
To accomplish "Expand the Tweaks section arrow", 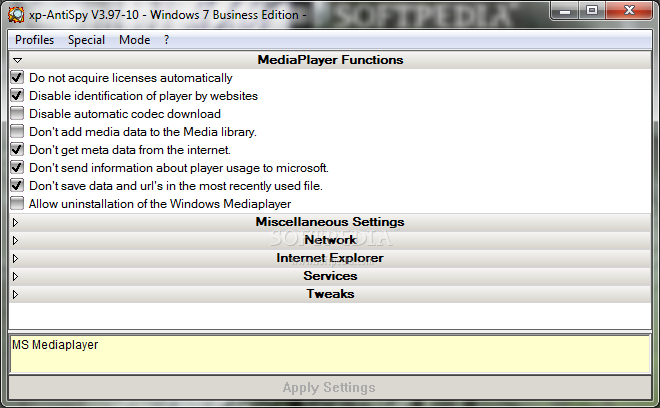I will (16, 294).
